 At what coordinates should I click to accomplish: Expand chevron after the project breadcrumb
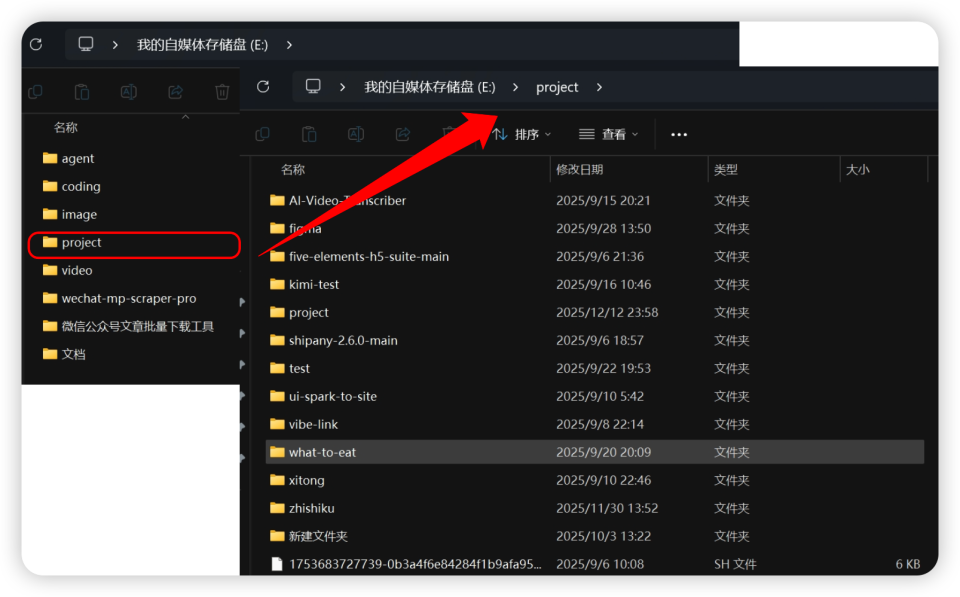tap(599, 87)
